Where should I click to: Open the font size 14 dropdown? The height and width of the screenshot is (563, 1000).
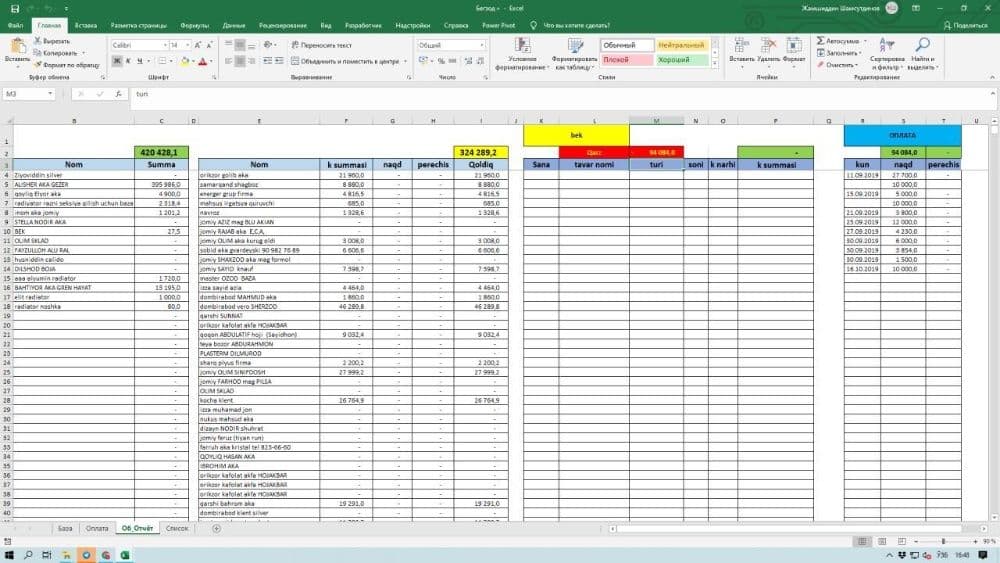tap(188, 45)
